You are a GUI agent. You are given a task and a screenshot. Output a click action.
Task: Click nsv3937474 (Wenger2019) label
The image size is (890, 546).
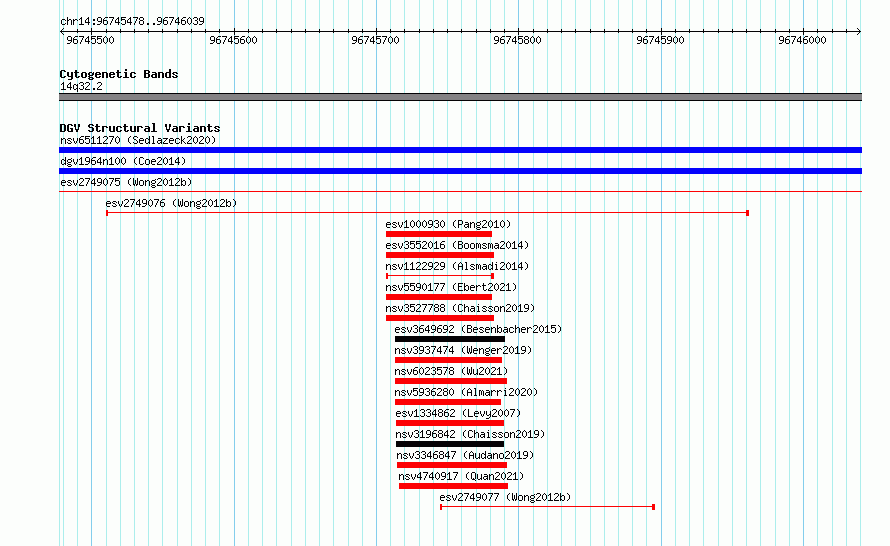(x=463, y=350)
